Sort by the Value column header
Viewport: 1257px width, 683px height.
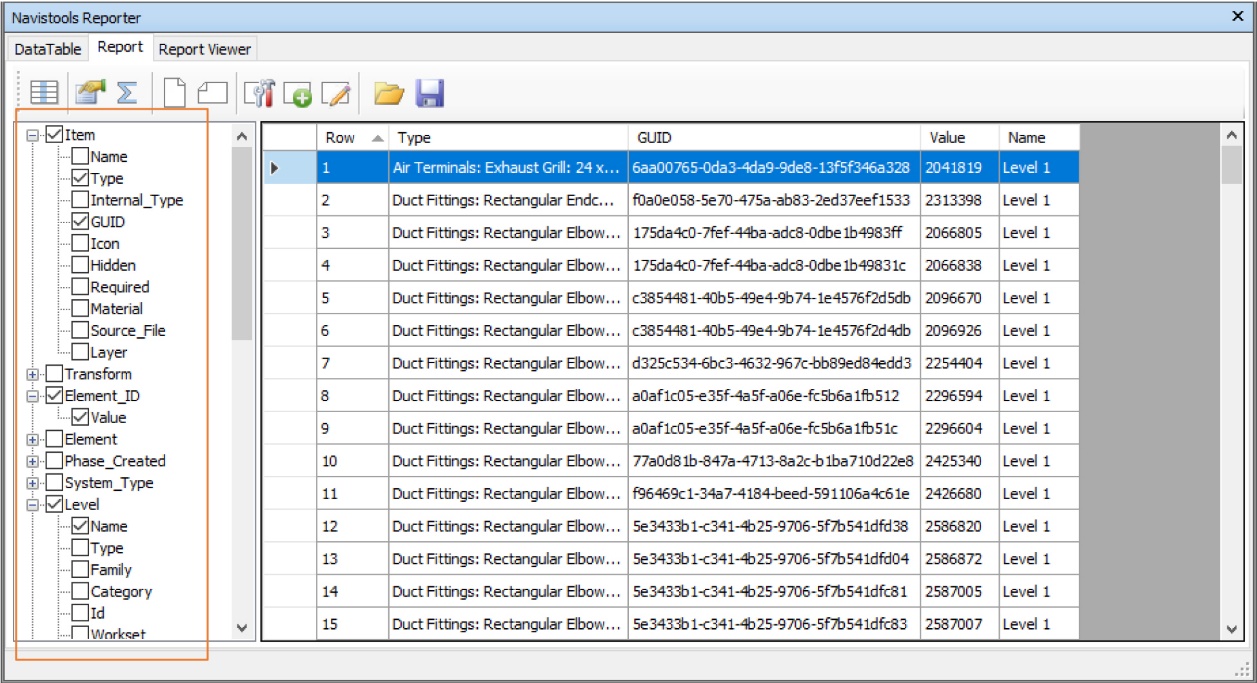tap(960, 138)
